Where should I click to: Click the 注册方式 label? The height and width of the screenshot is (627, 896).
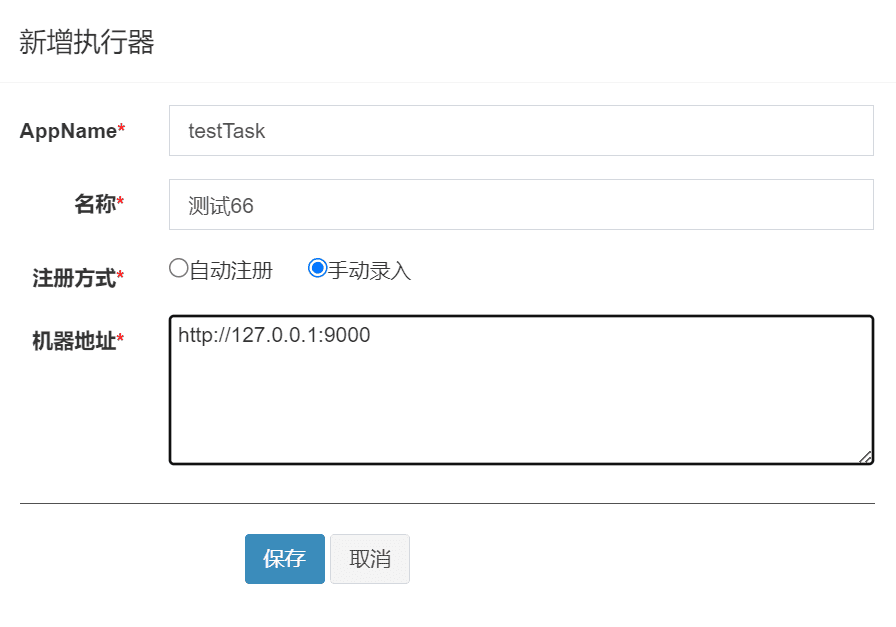(73, 278)
